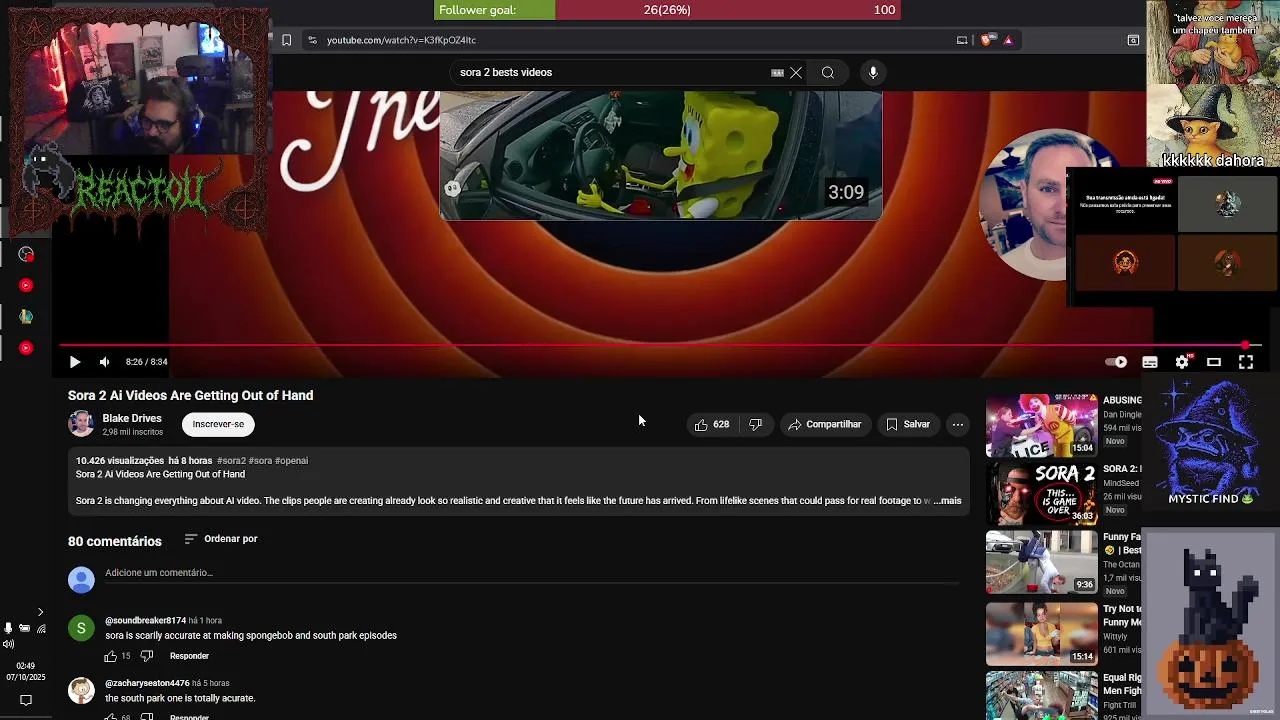Viewport: 1280px width, 720px height.
Task: Open @zacharyseaton4476 commenter profile
Action: [x=147, y=683]
